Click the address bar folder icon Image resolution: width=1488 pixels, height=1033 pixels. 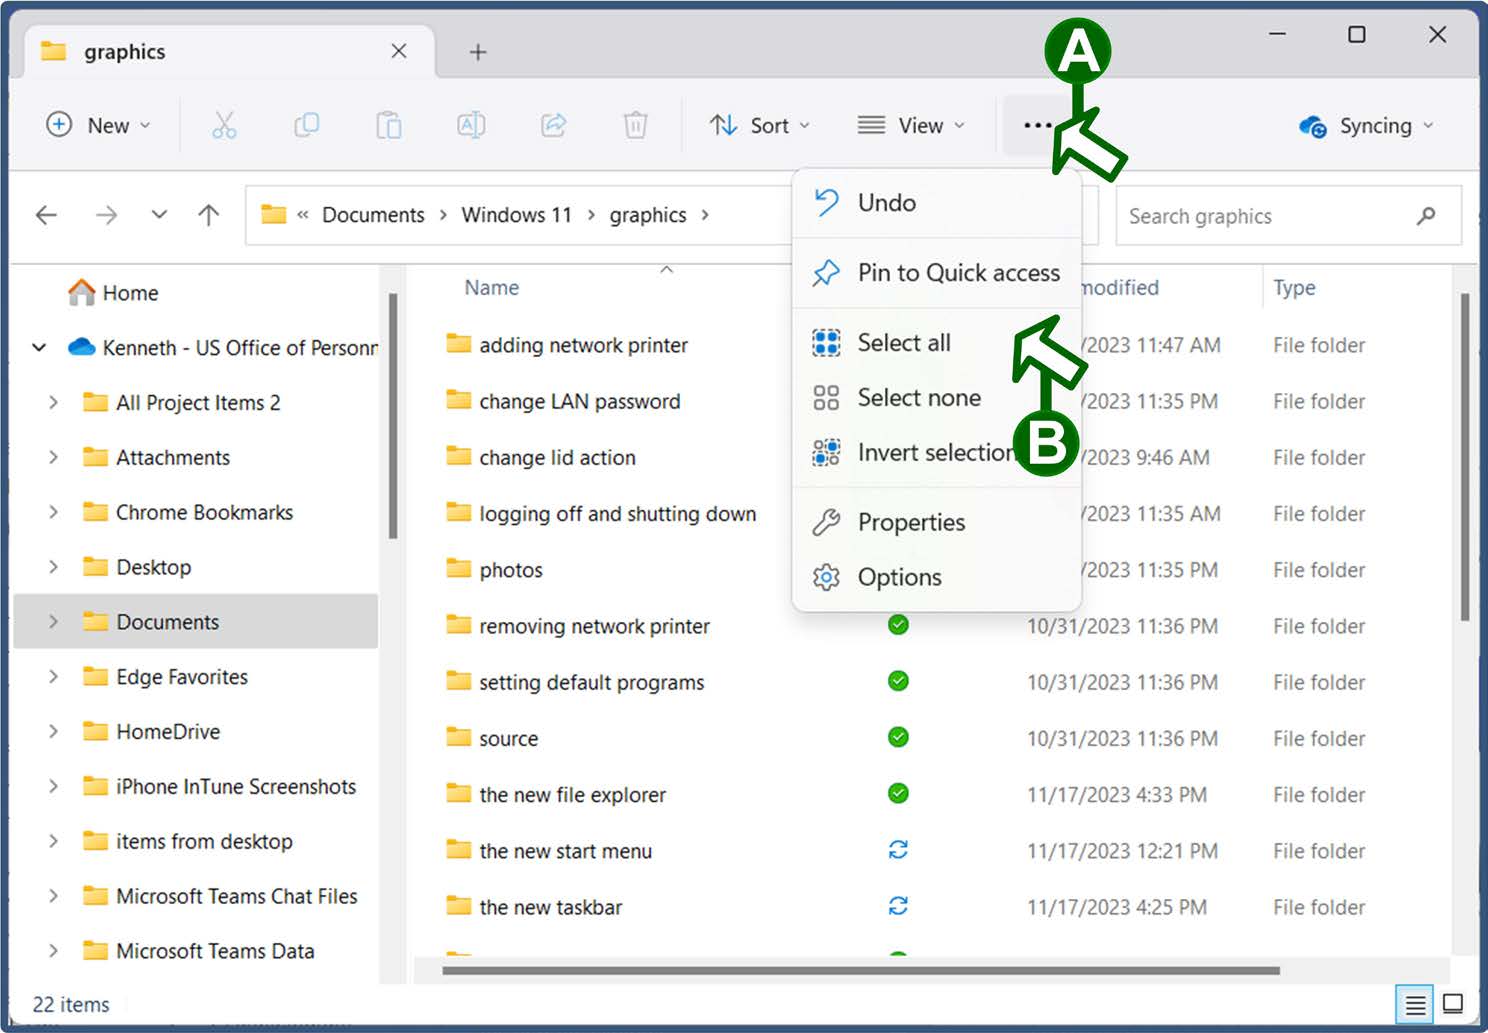(x=274, y=214)
